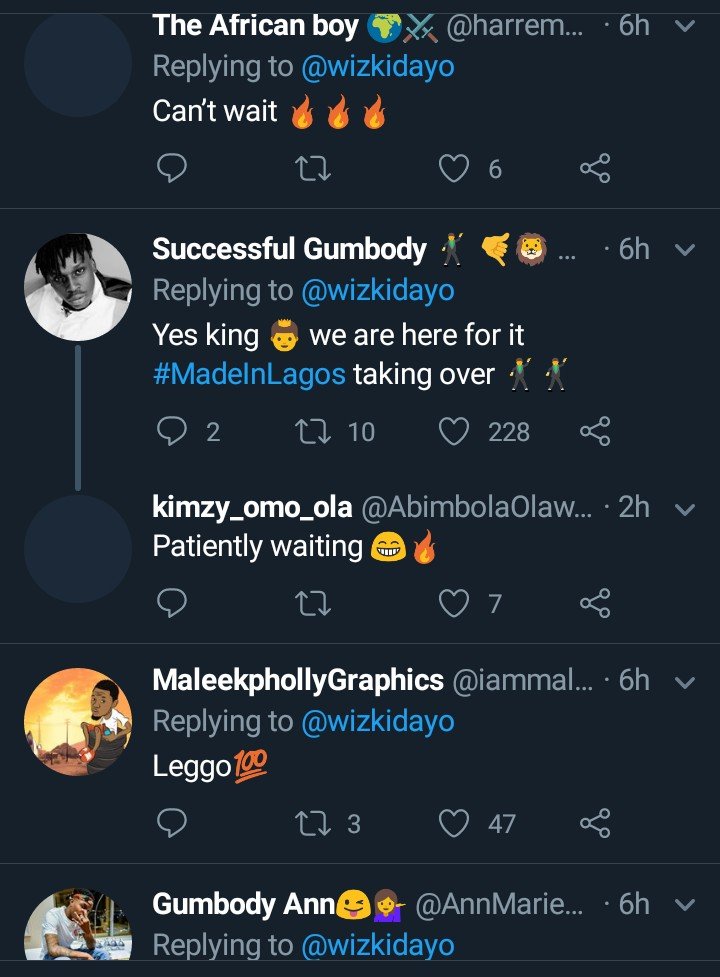Expand options for Successful Gumbody's tweet
The width and height of the screenshot is (720, 977).
tap(685, 249)
